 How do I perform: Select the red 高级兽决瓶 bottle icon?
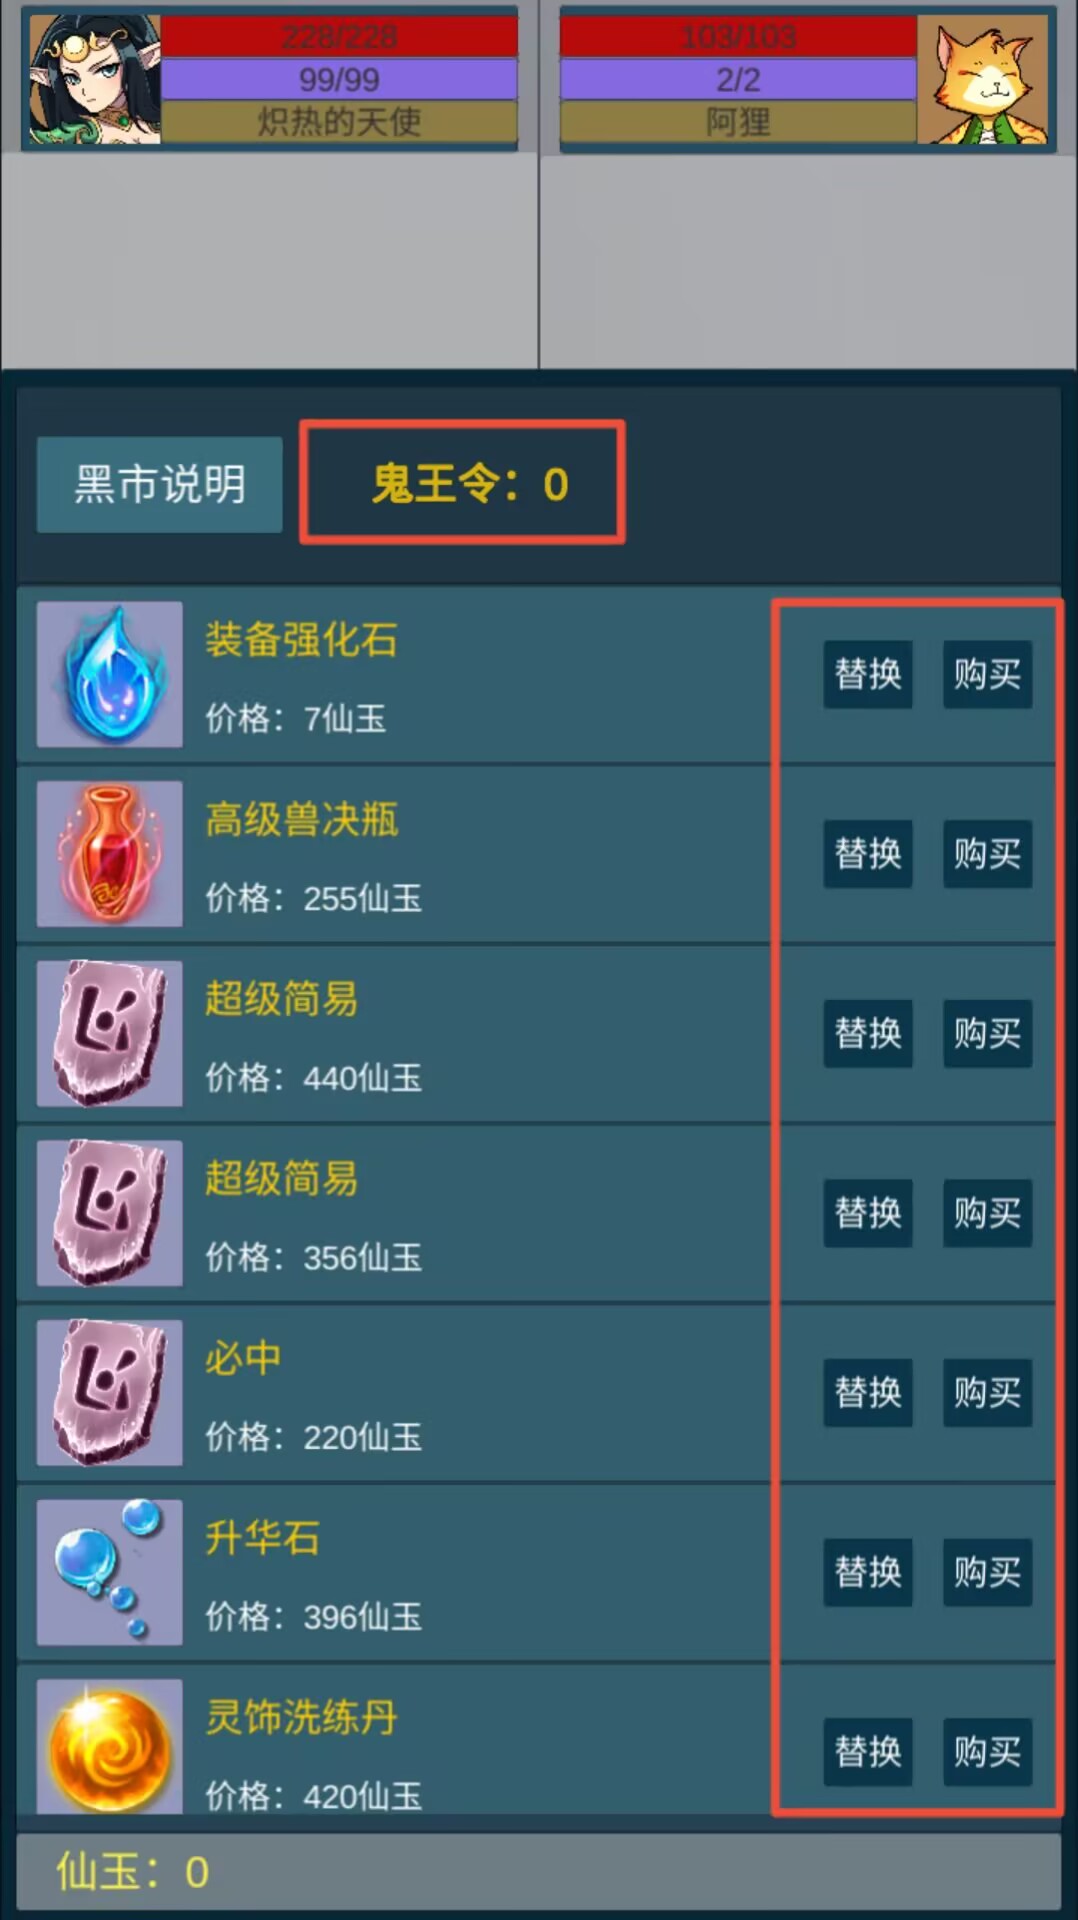click(110, 854)
